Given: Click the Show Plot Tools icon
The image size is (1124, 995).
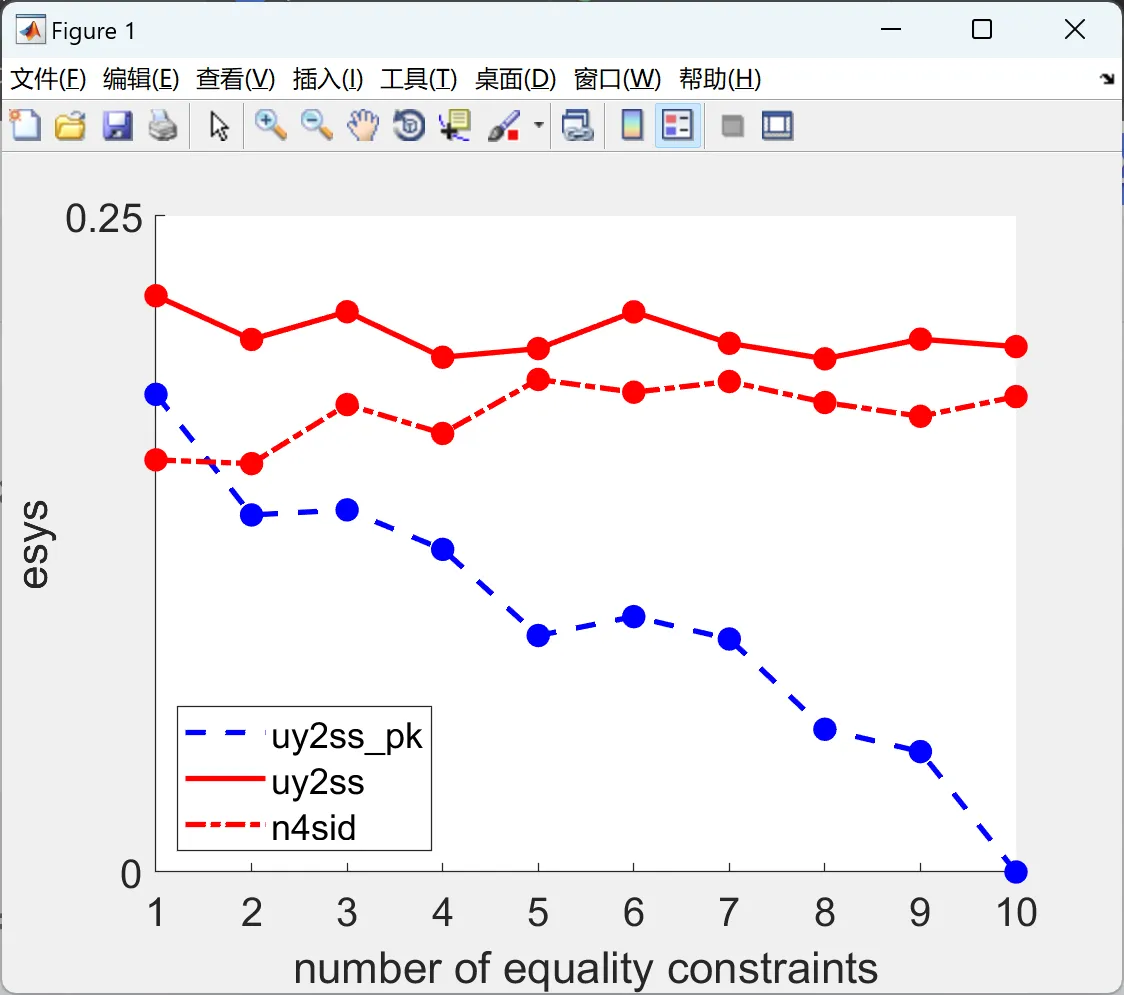Looking at the screenshot, I should pos(777,126).
